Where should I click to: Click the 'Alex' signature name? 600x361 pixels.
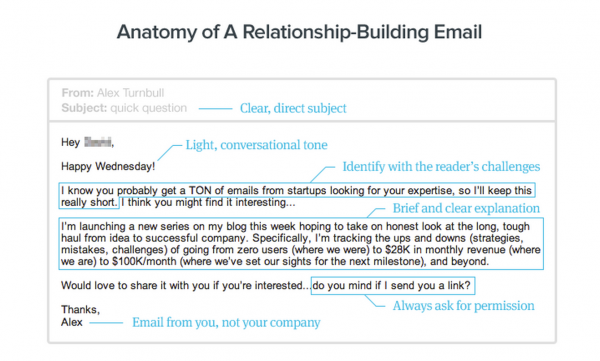[x=72, y=322]
